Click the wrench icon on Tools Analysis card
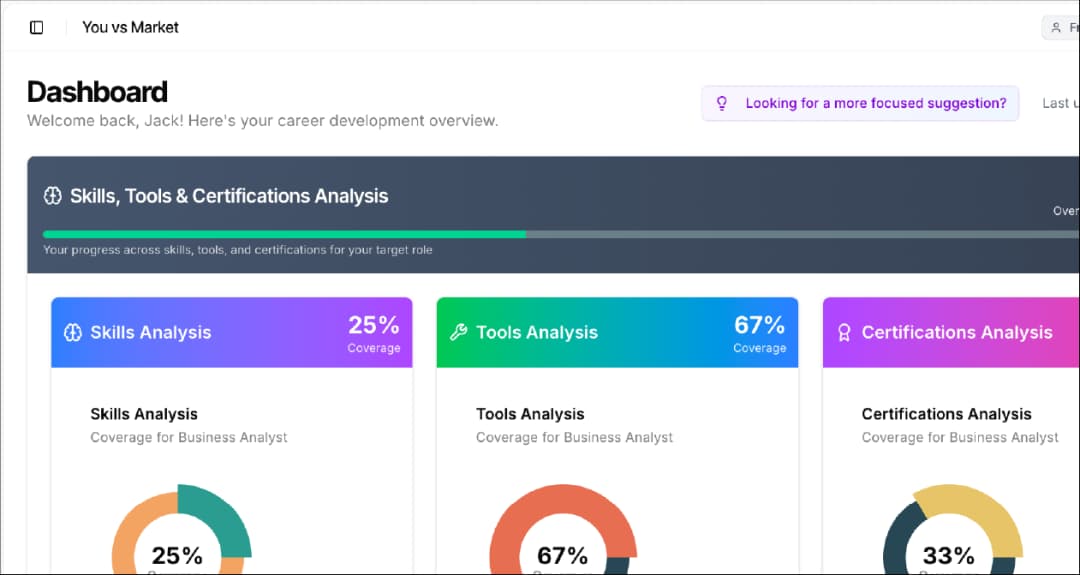Image resolution: width=1080 pixels, height=575 pixels. pyautogui.click(x=459, y=333)
